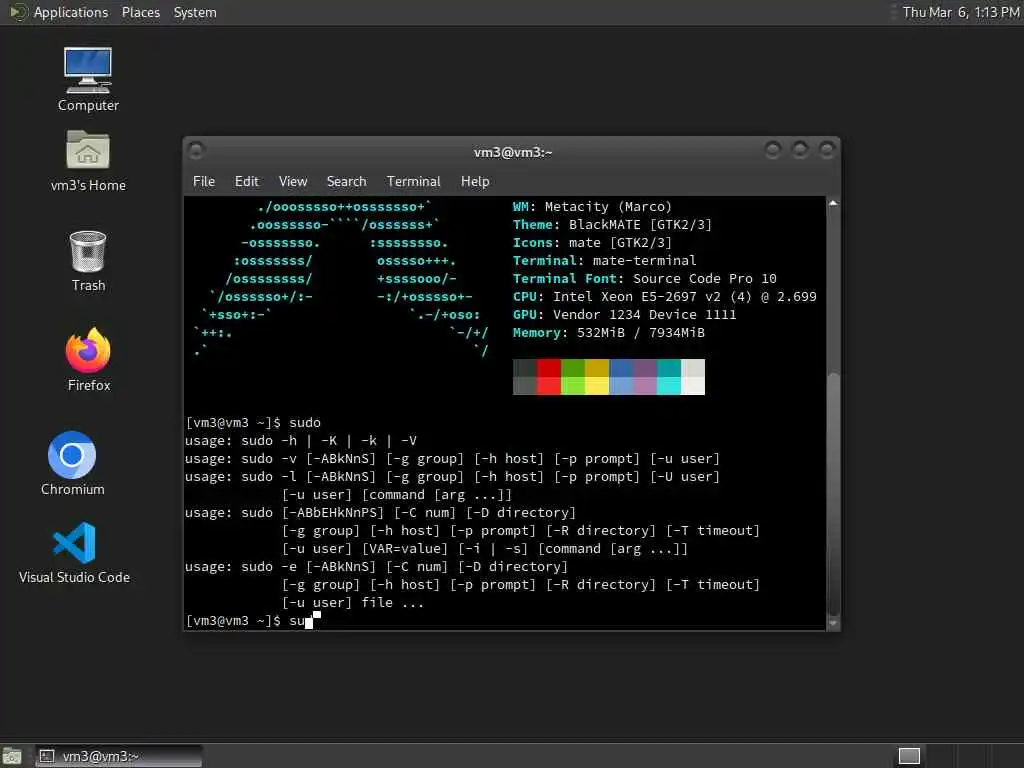Image resolution: width=1024 pixels, height=768 pixels.
Task: Open the terminal View menu
Action: tap(293, 182)
